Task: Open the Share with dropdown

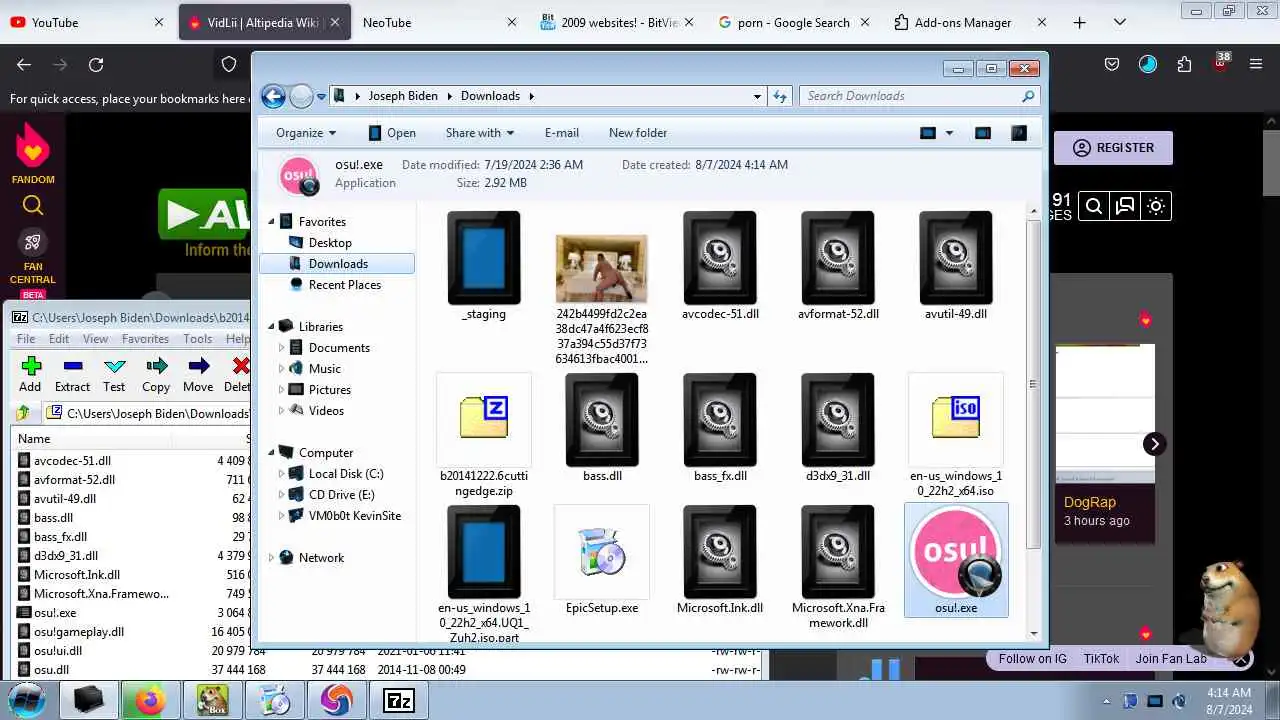Action: [x=480, y=133]
